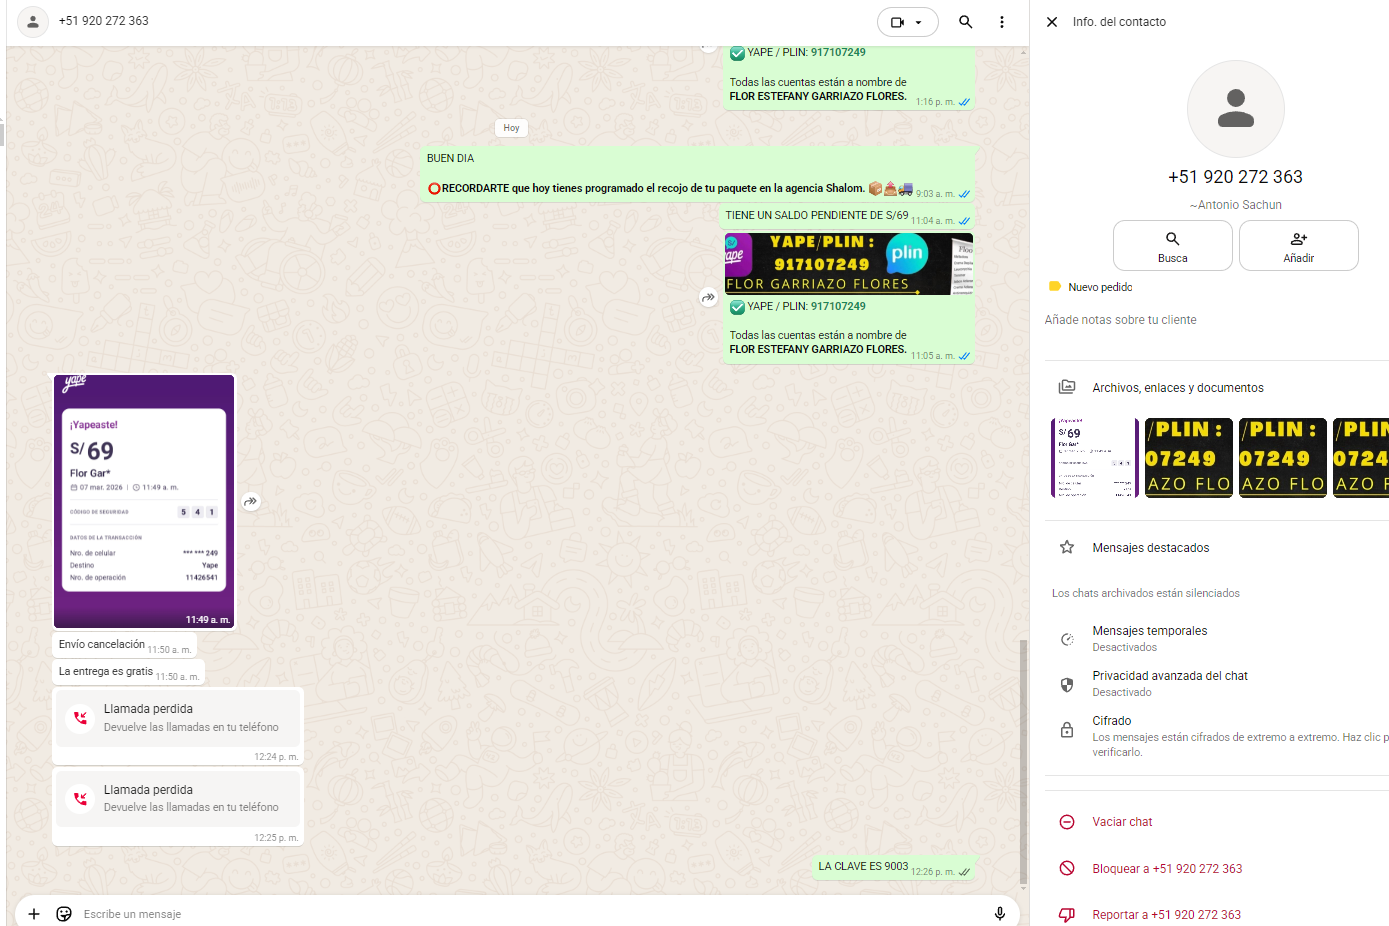Open Archivos, enlaces y documentos
1389x926 pixels.
(x=1177, y=388)
